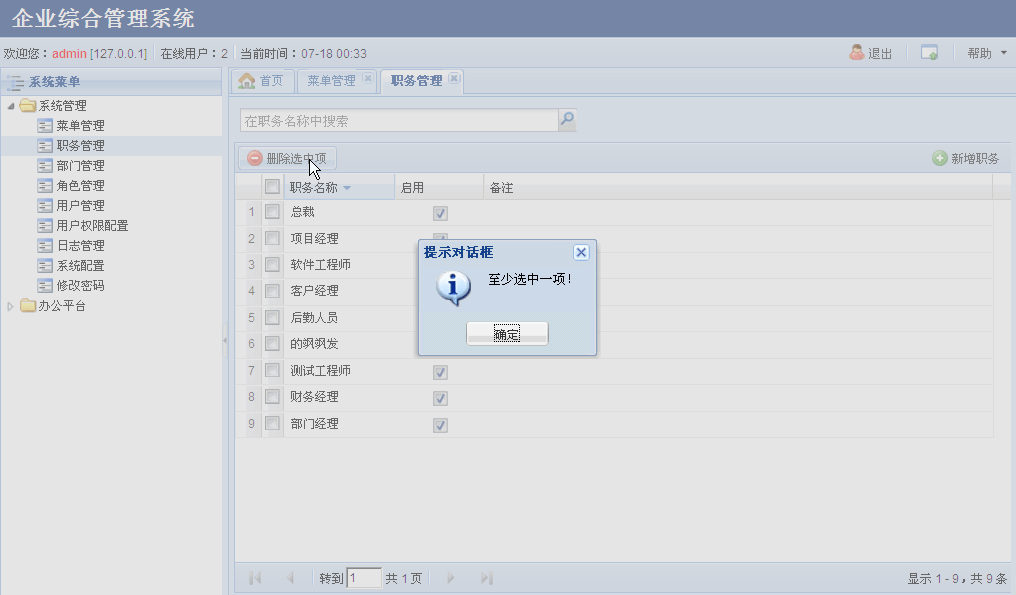Screen dimensions: 1016x595
Task: Click the window icon beside logout
Action: 929,52
